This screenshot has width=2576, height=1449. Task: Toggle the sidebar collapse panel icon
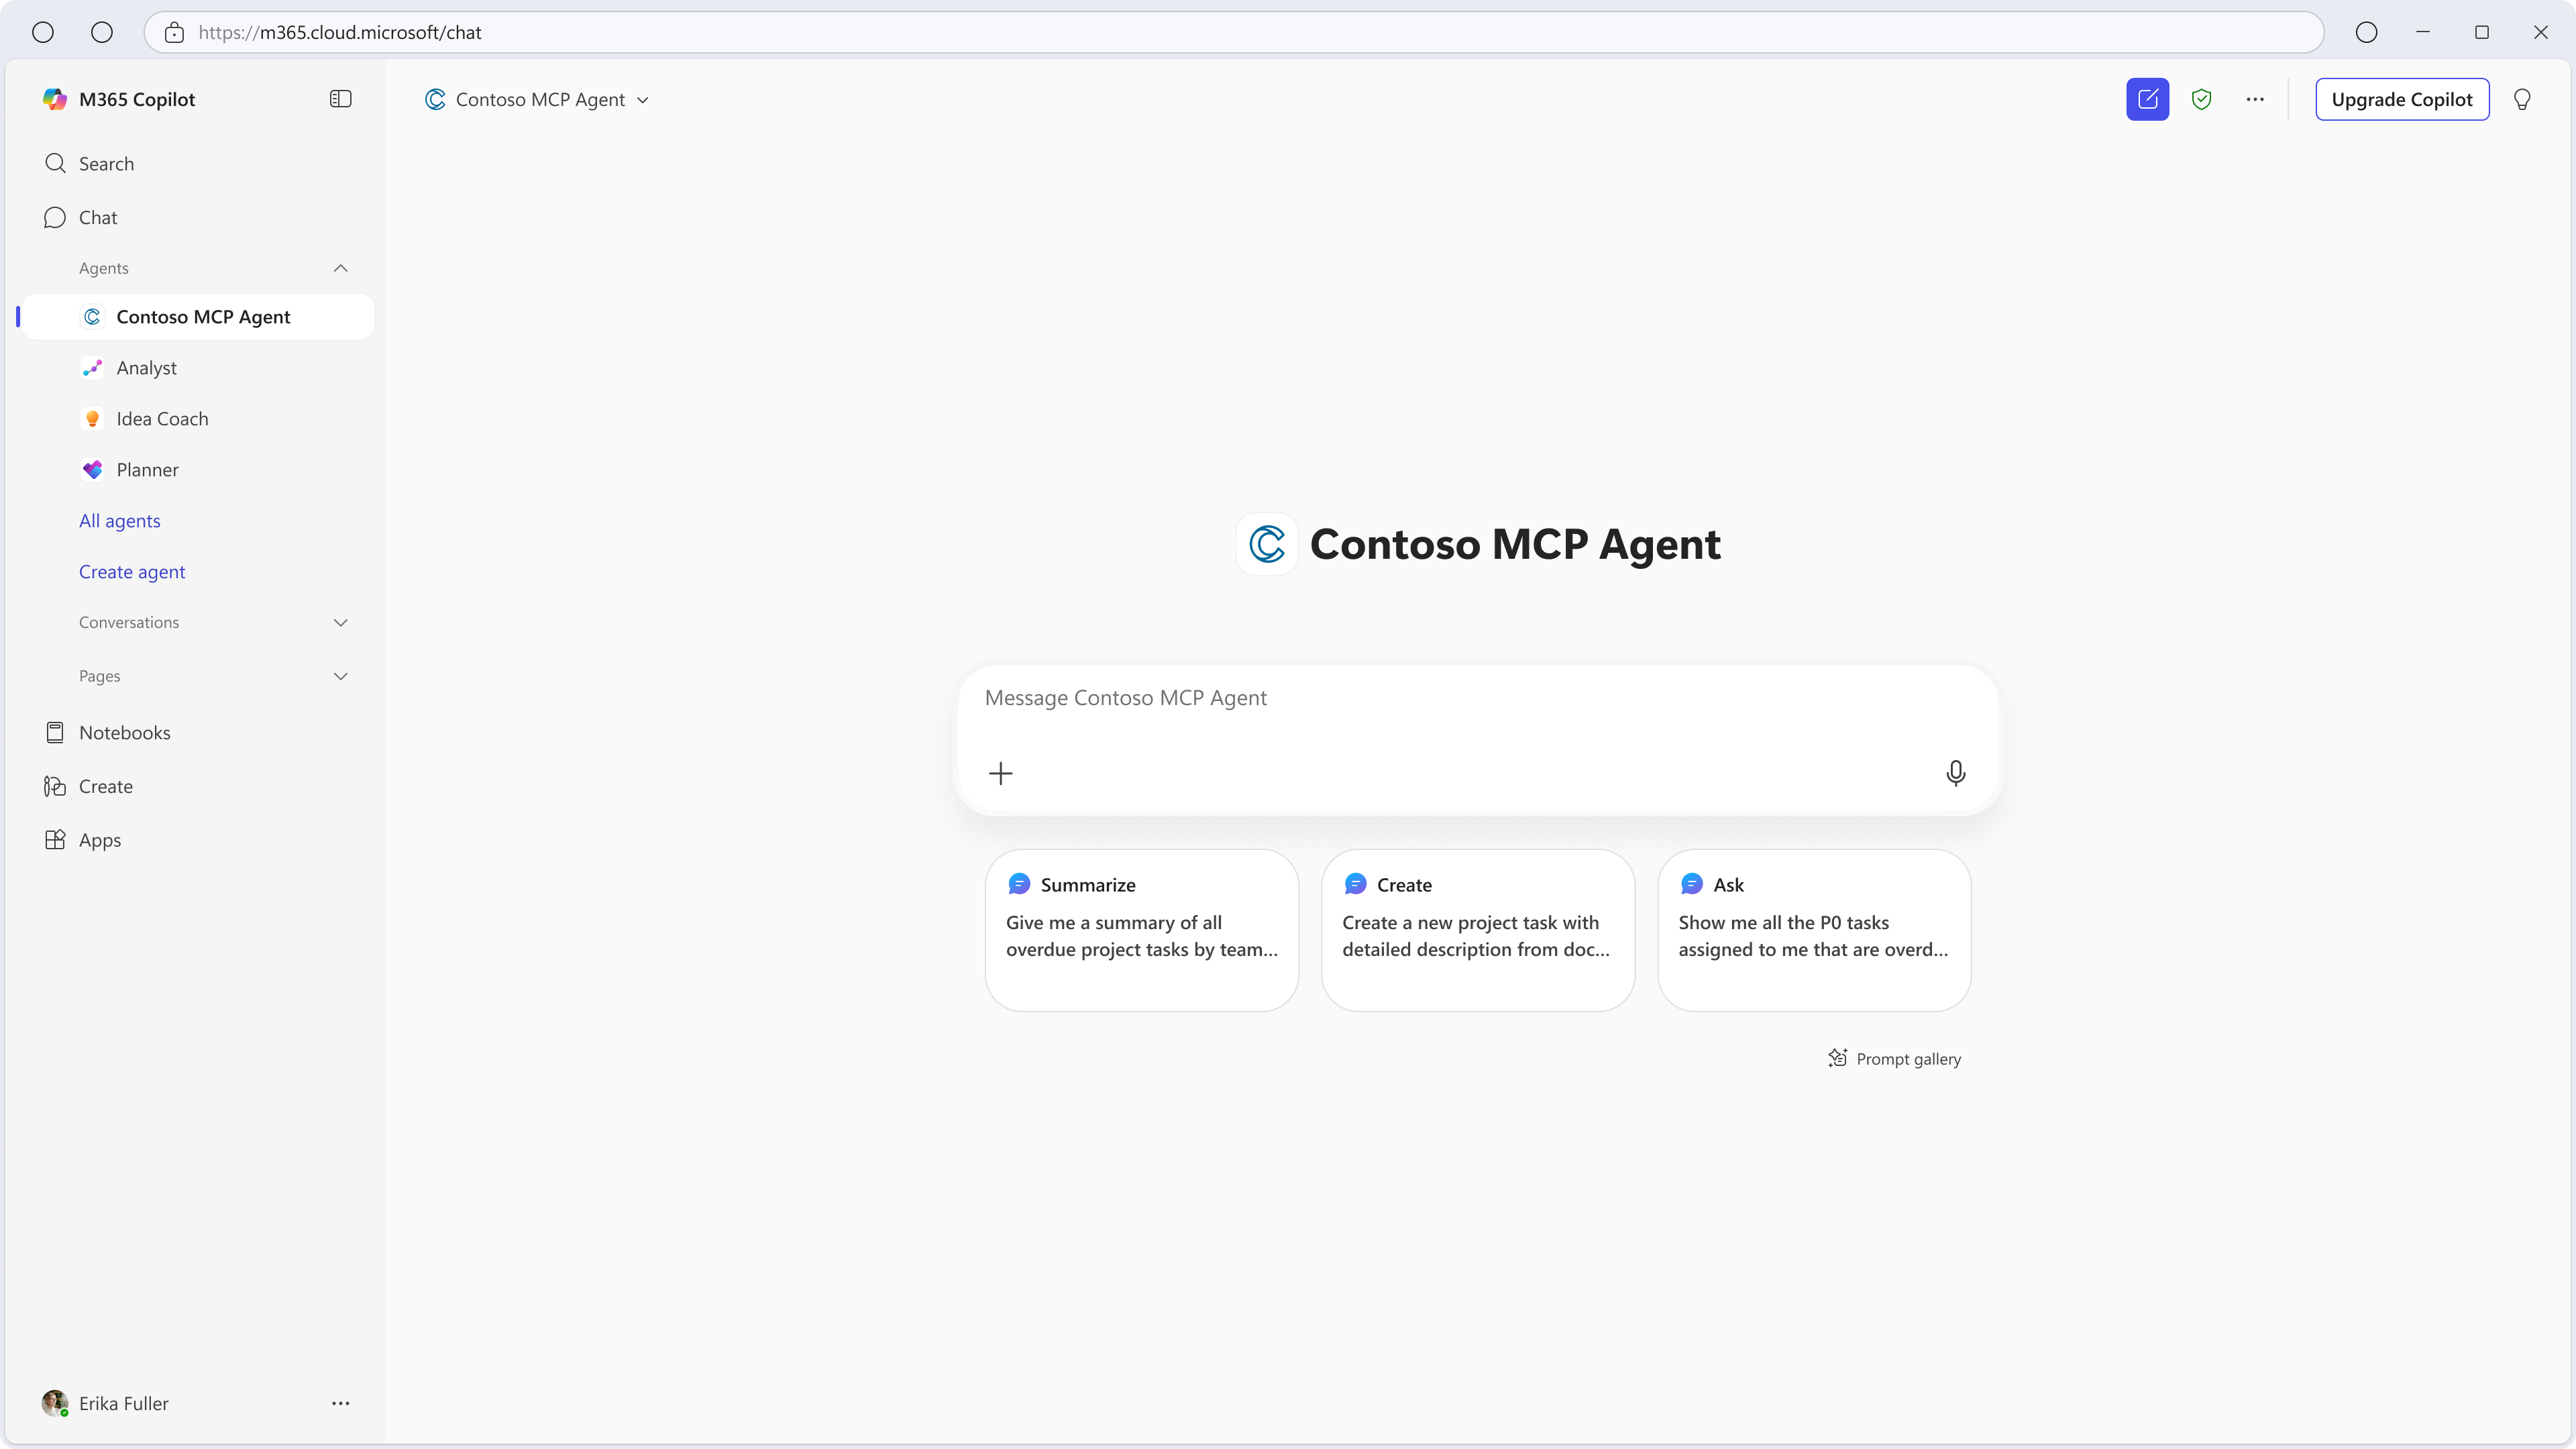coord(340,99)
